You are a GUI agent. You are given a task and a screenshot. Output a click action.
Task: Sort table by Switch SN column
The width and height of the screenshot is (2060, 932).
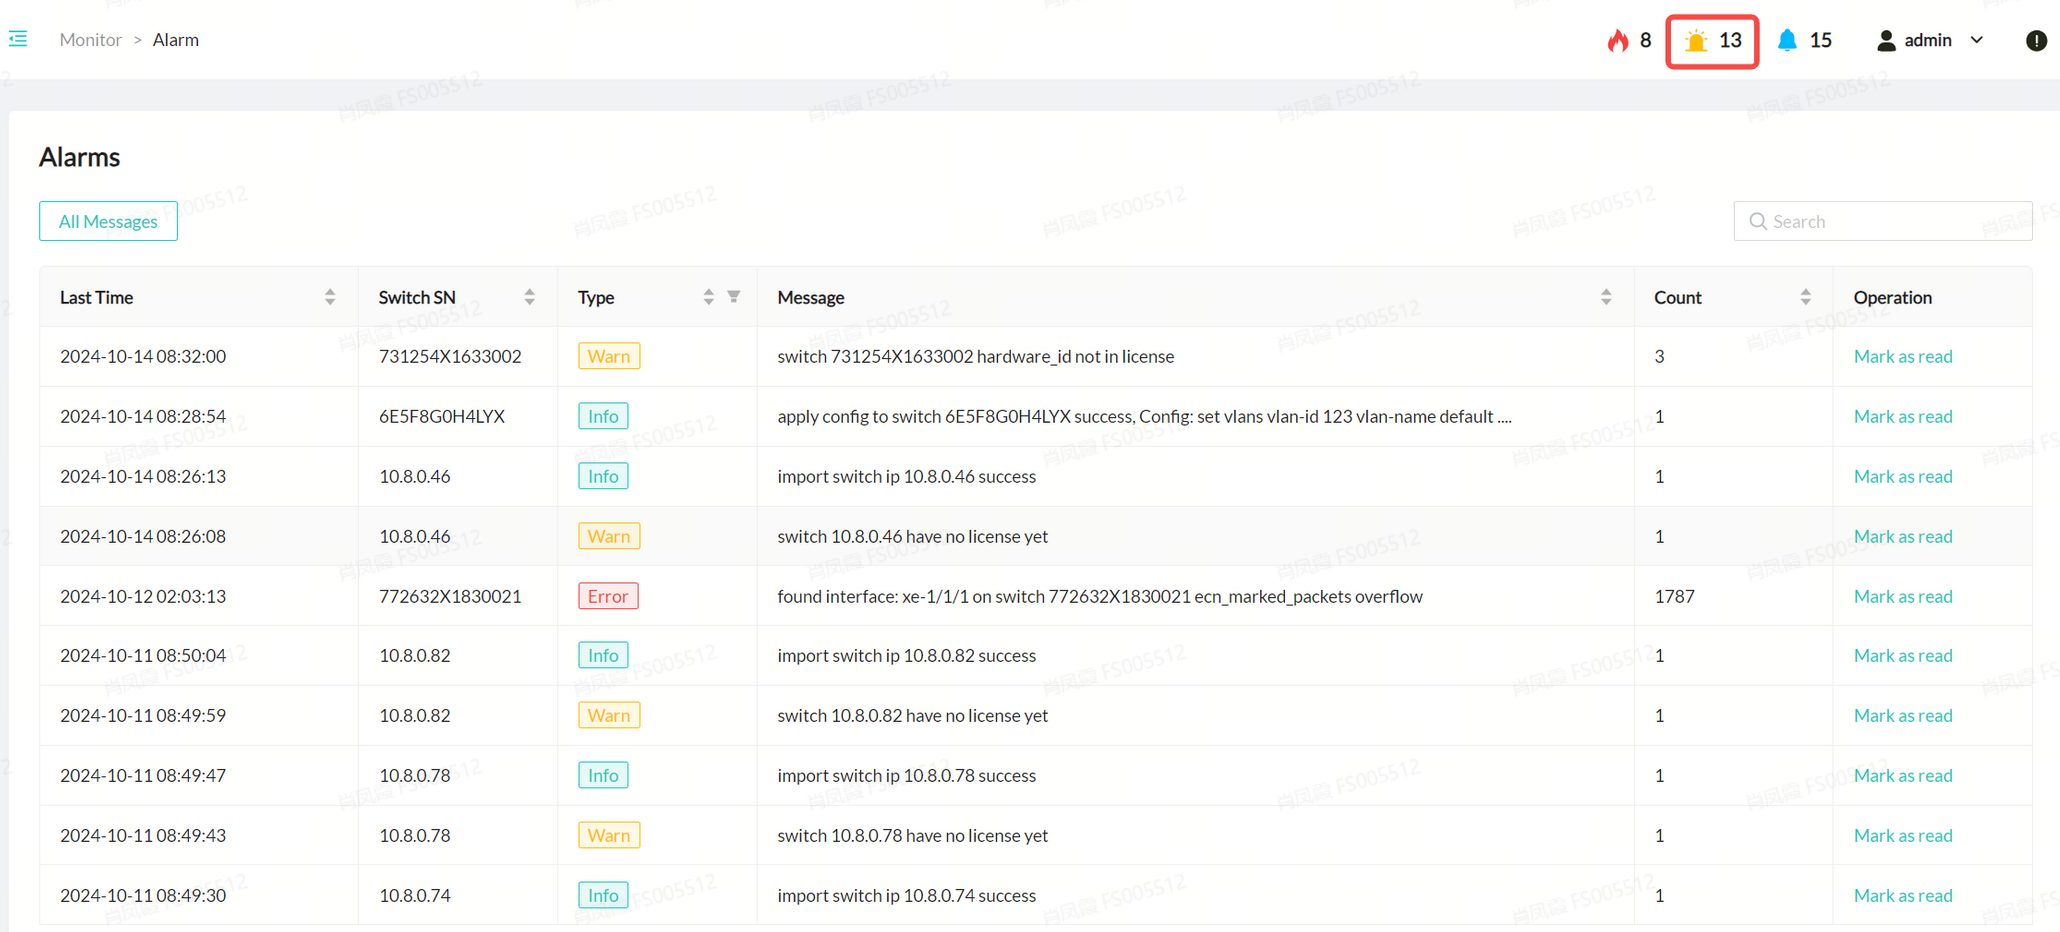click(529, 297)
